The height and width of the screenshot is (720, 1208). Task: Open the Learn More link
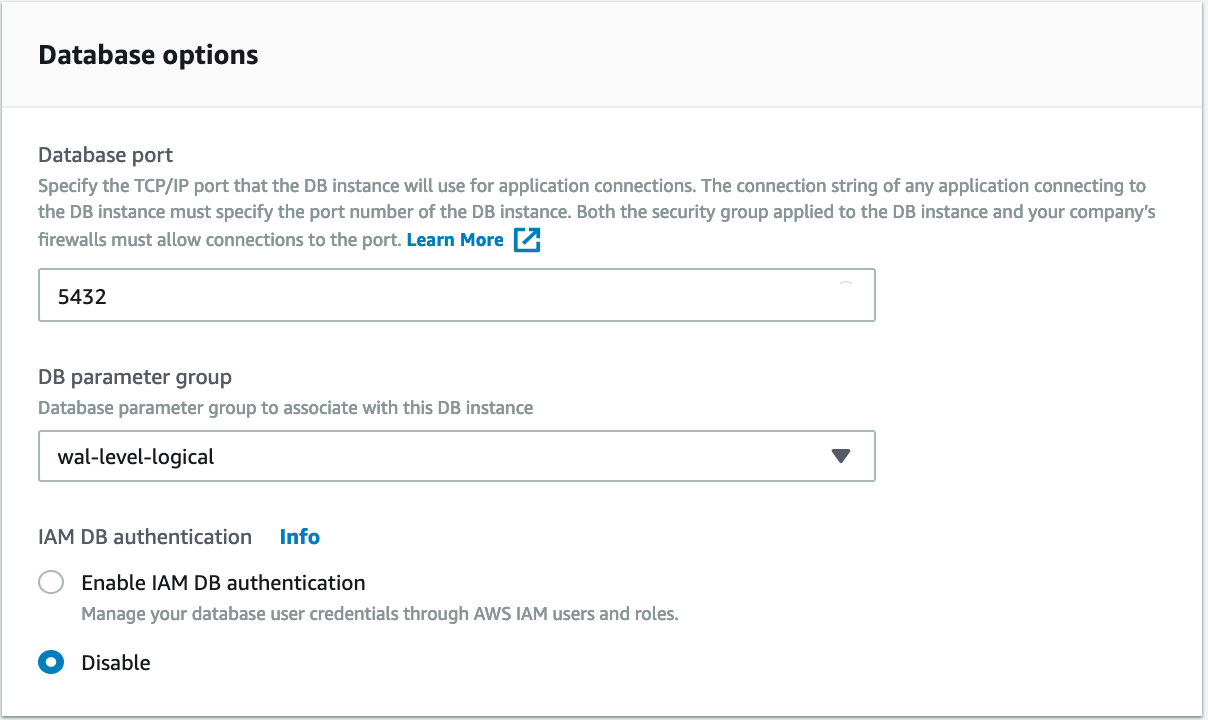click(455, 240)
